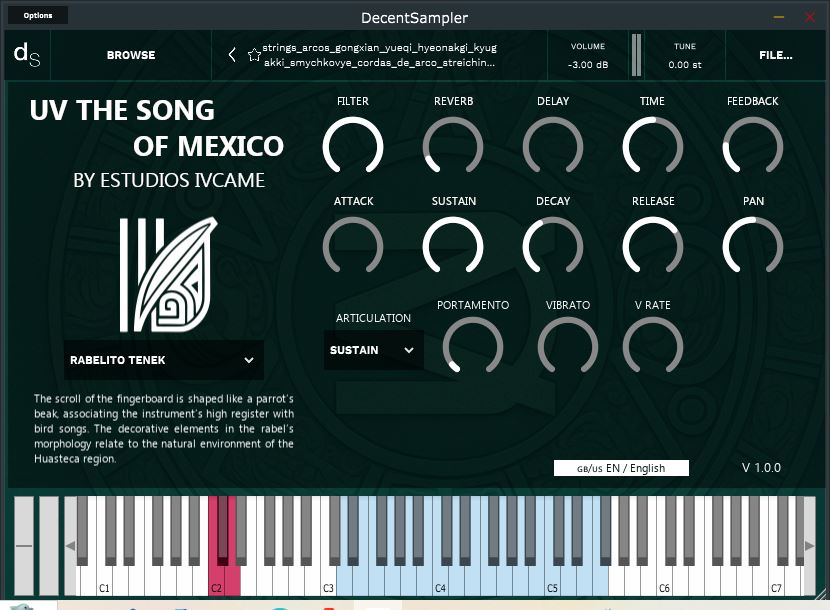The height and width of the screenshot is (610, 830).
Task: Click the BY ESTUDIOS IVCAME subtitle
Action: (169, 181)
